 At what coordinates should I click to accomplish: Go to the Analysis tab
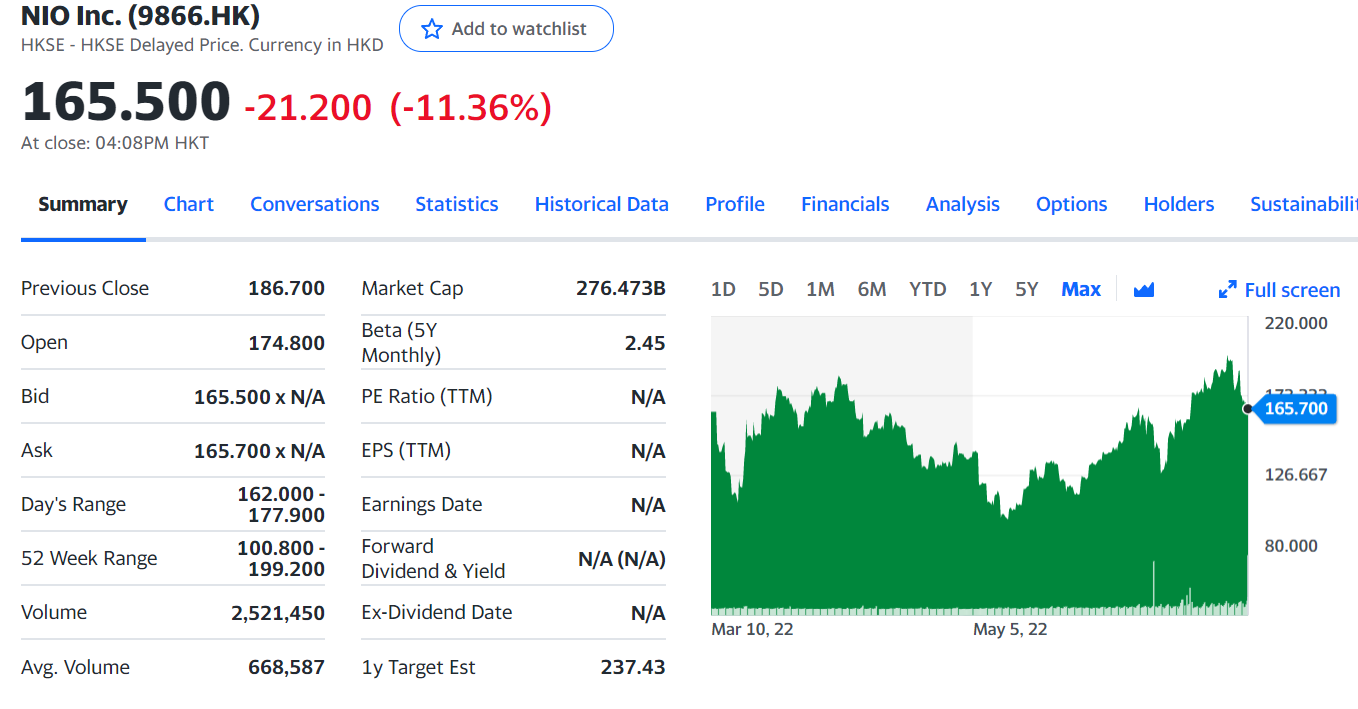962,204
